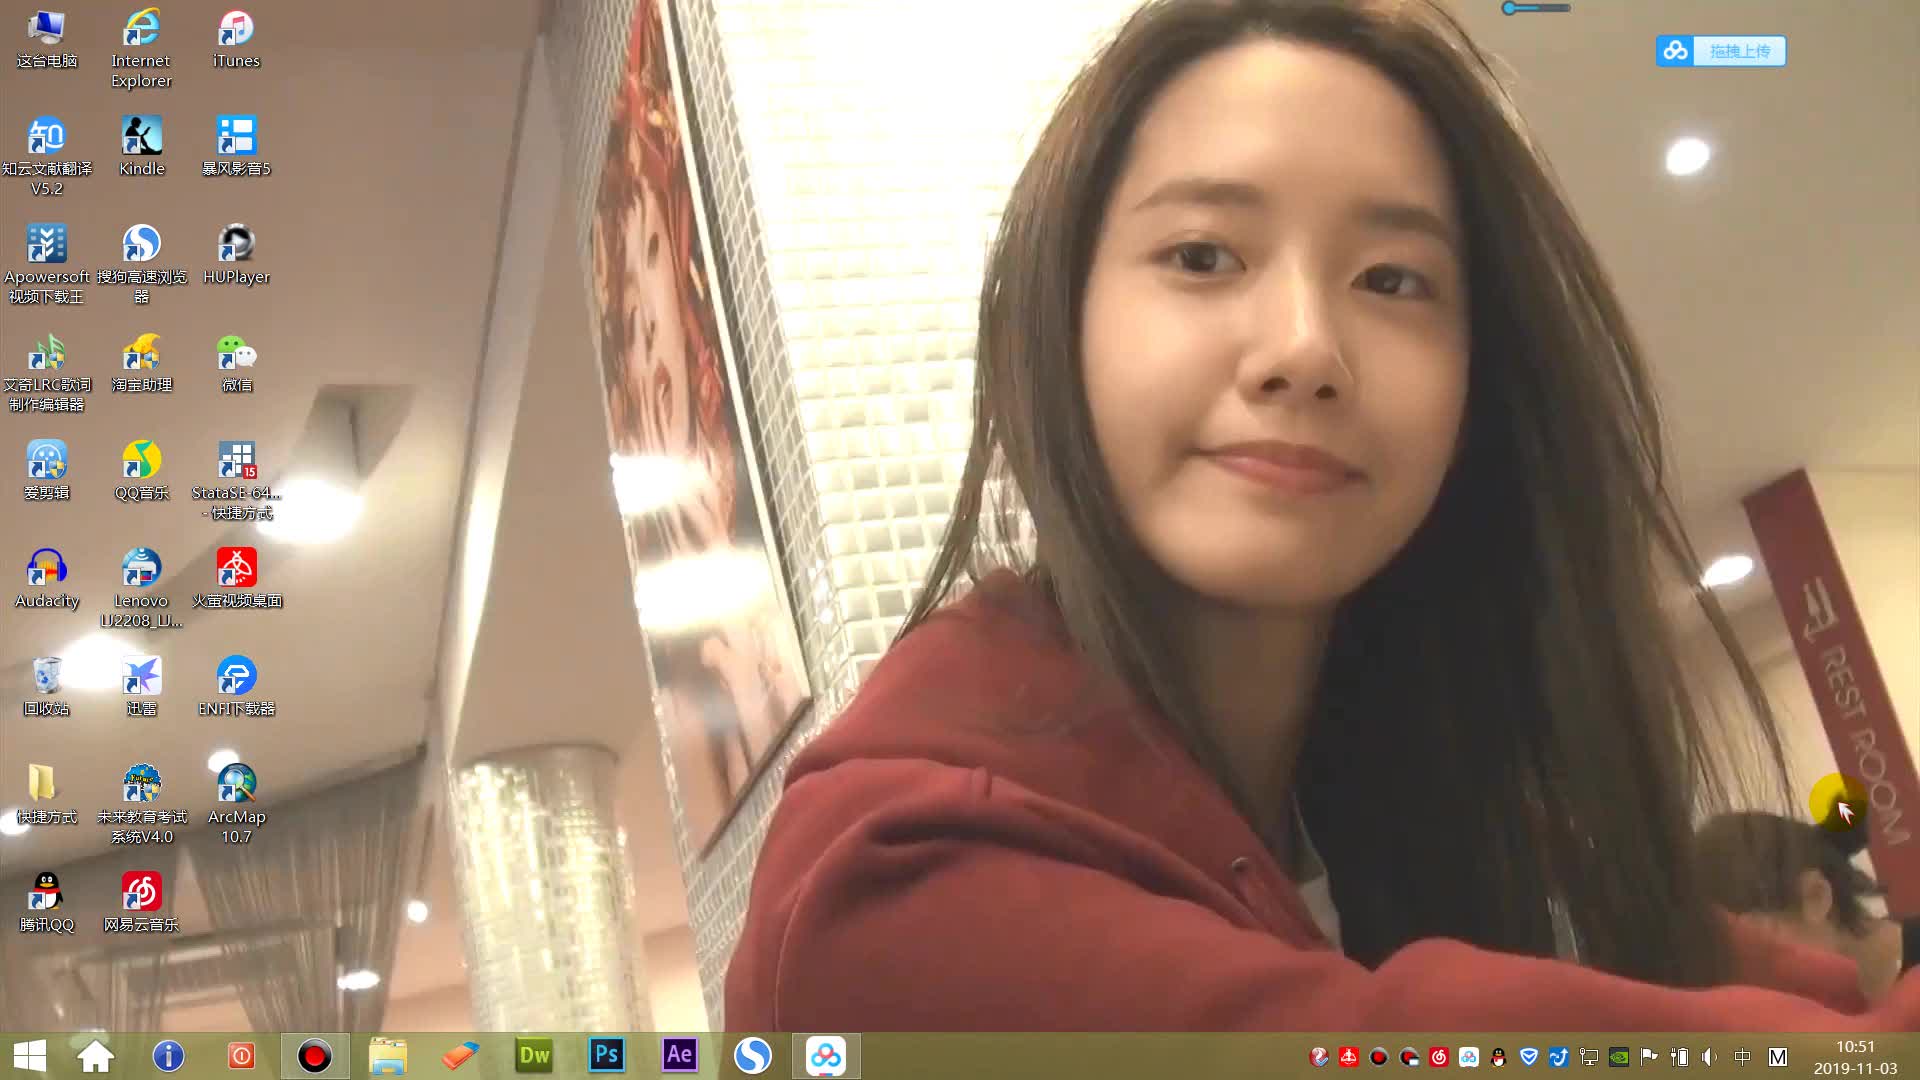Image resolution: width=1920 pixels, height=1080 pixels.
Task: Open volume speaker tray icon
Action: (x=1710, y=1057)
